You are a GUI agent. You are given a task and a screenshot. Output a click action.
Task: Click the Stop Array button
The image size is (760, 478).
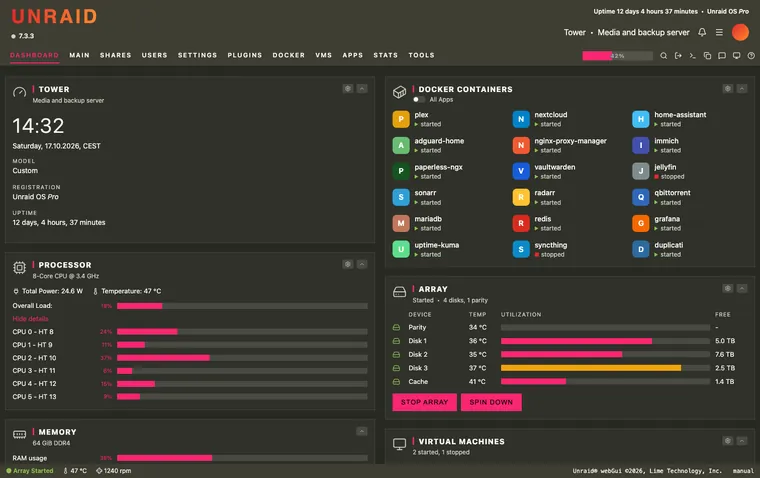pos(425,402)
